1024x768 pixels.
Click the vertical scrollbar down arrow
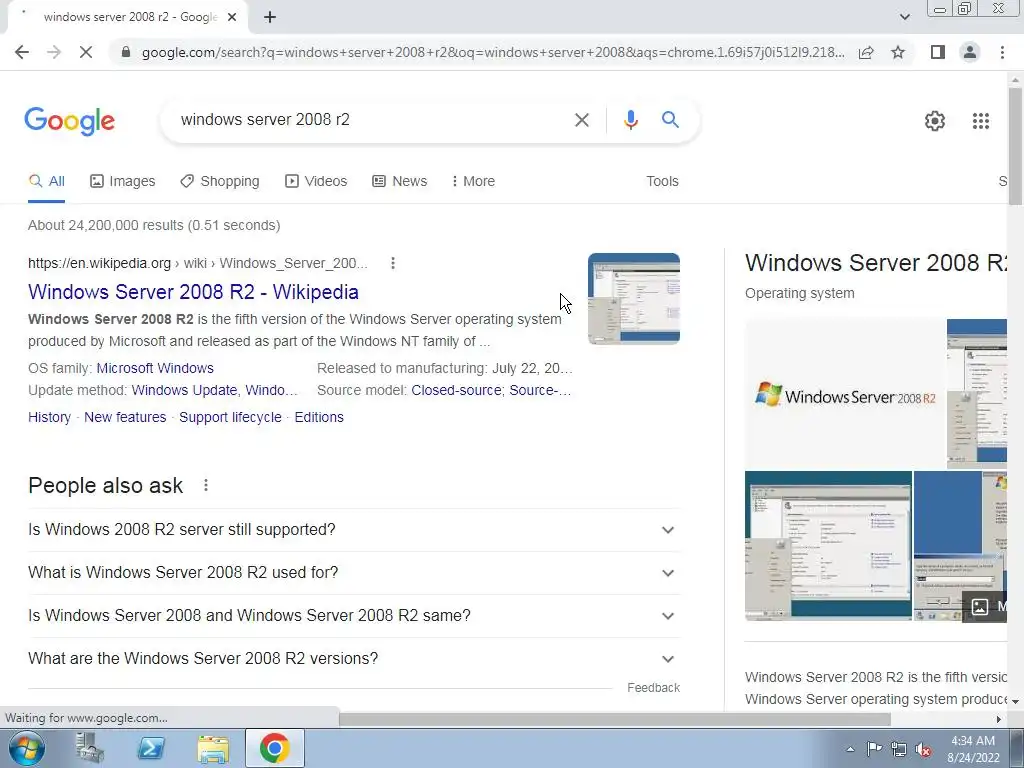tap(1015, 701)
